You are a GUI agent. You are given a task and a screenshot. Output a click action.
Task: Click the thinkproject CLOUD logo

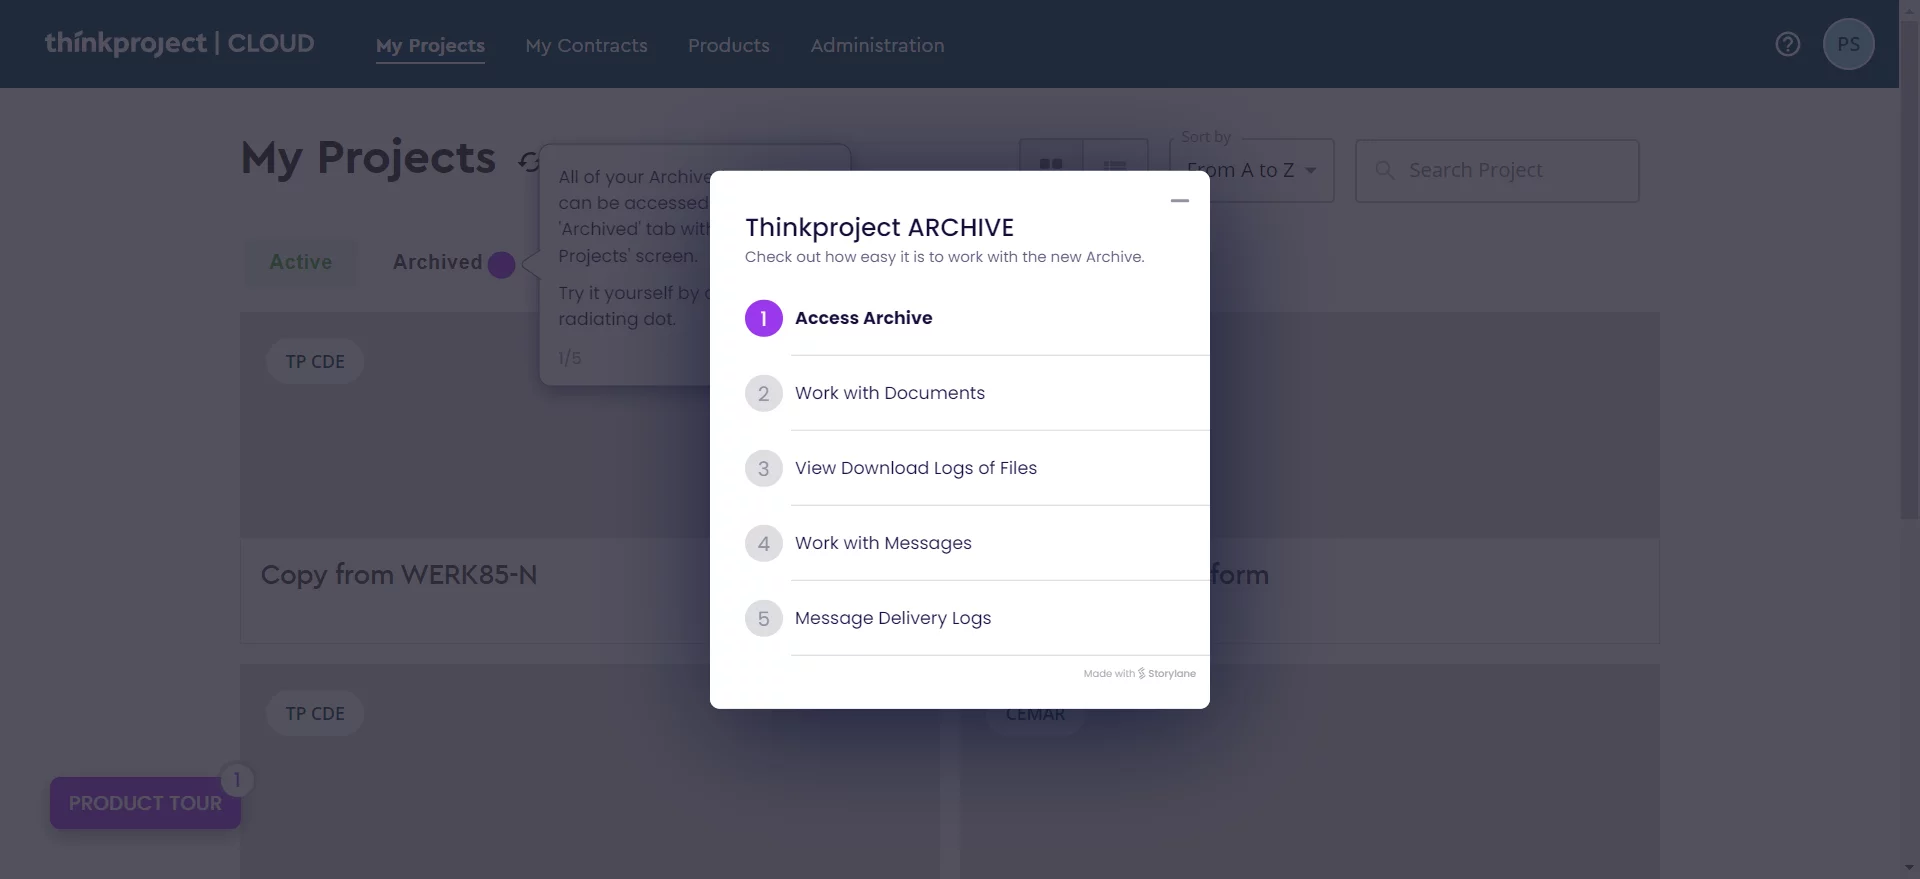coord(179,44)
